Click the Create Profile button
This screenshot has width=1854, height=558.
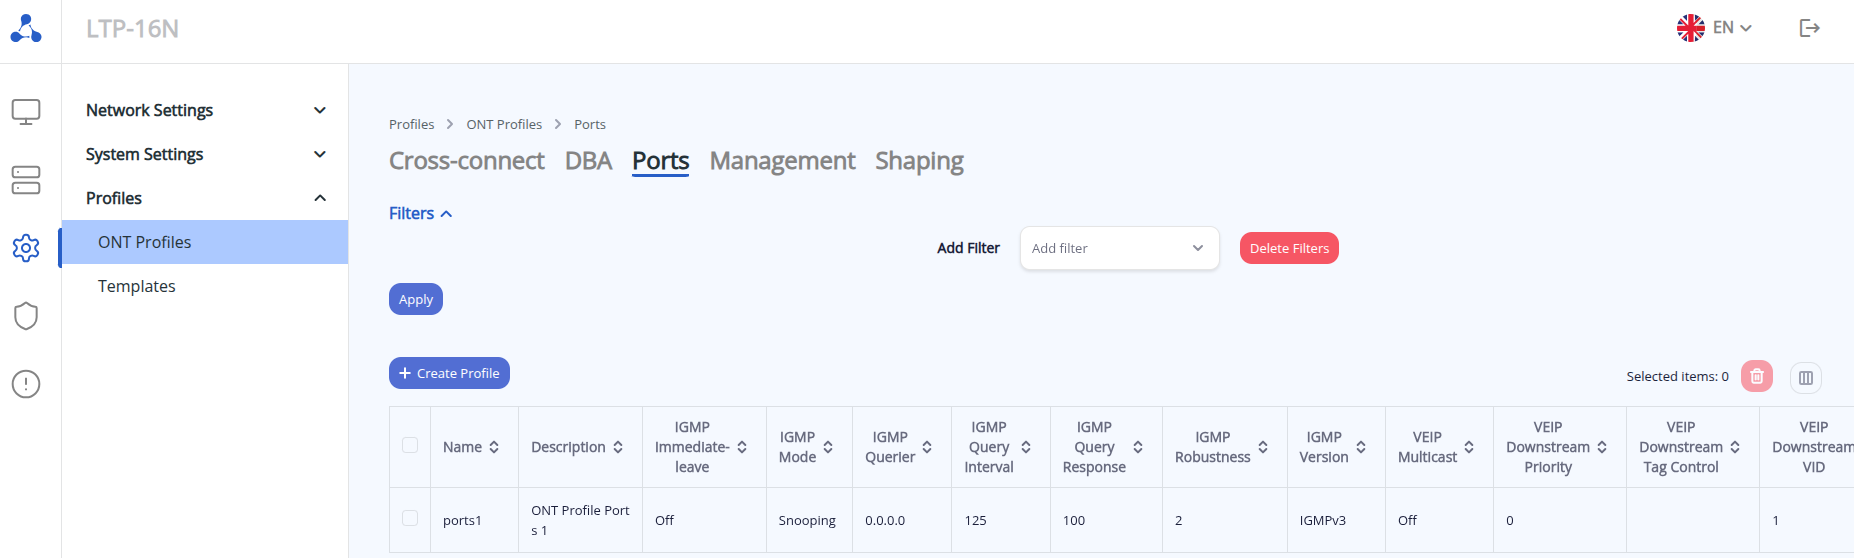449,373
